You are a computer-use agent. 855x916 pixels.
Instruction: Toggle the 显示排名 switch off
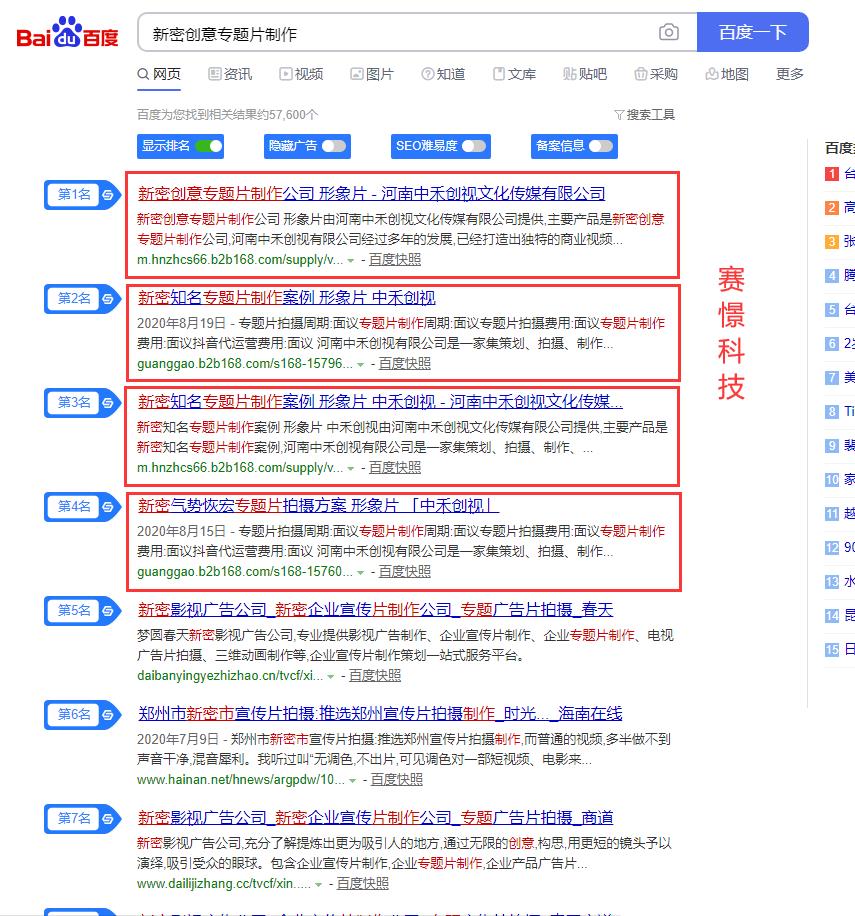click(x=209, y=145)
